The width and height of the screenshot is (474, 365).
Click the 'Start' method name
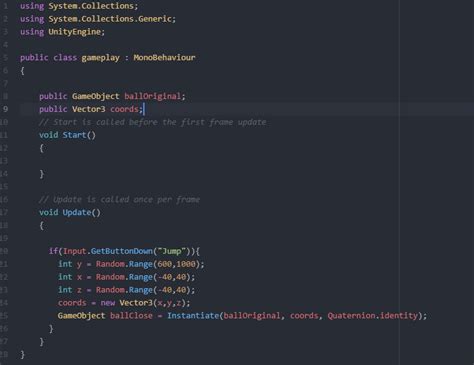[x=74, y=135]
